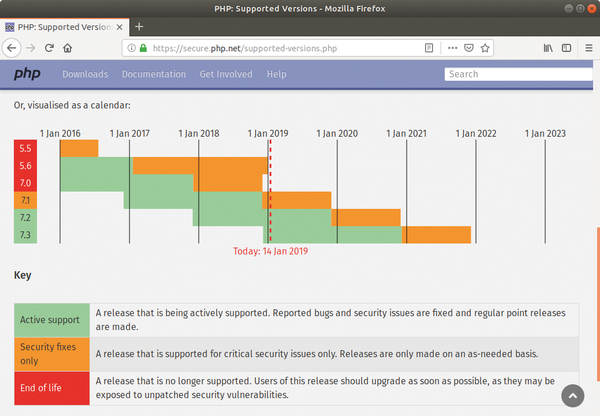Image resolution: width=600 pixels, height=416 pixels.
Task: Click the 5.5 version label
Action: tap(25, 148)
